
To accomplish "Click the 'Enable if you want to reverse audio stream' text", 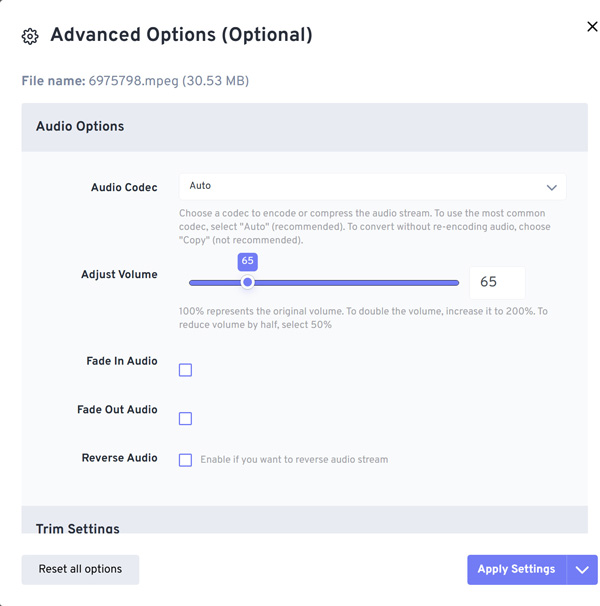I will (294, 460).
